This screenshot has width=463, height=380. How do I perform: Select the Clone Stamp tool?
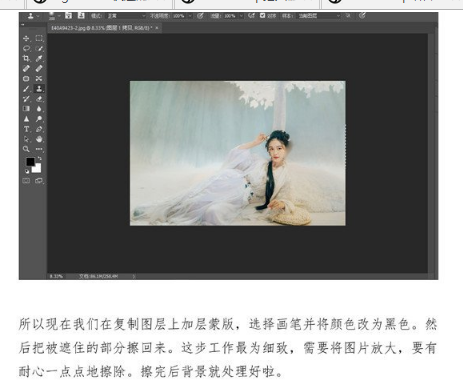coord(39,89)
